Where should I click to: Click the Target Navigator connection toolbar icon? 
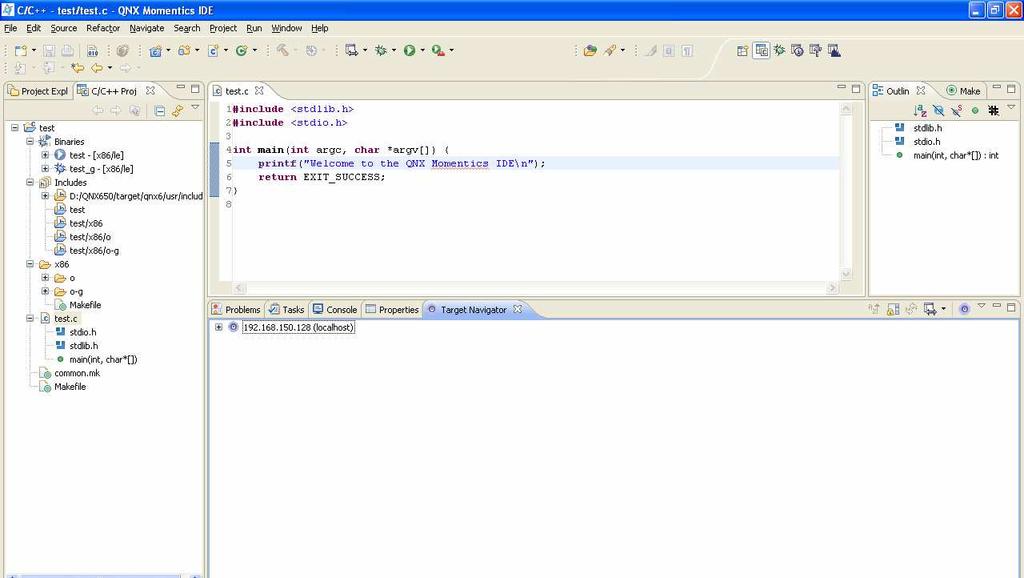930,309
